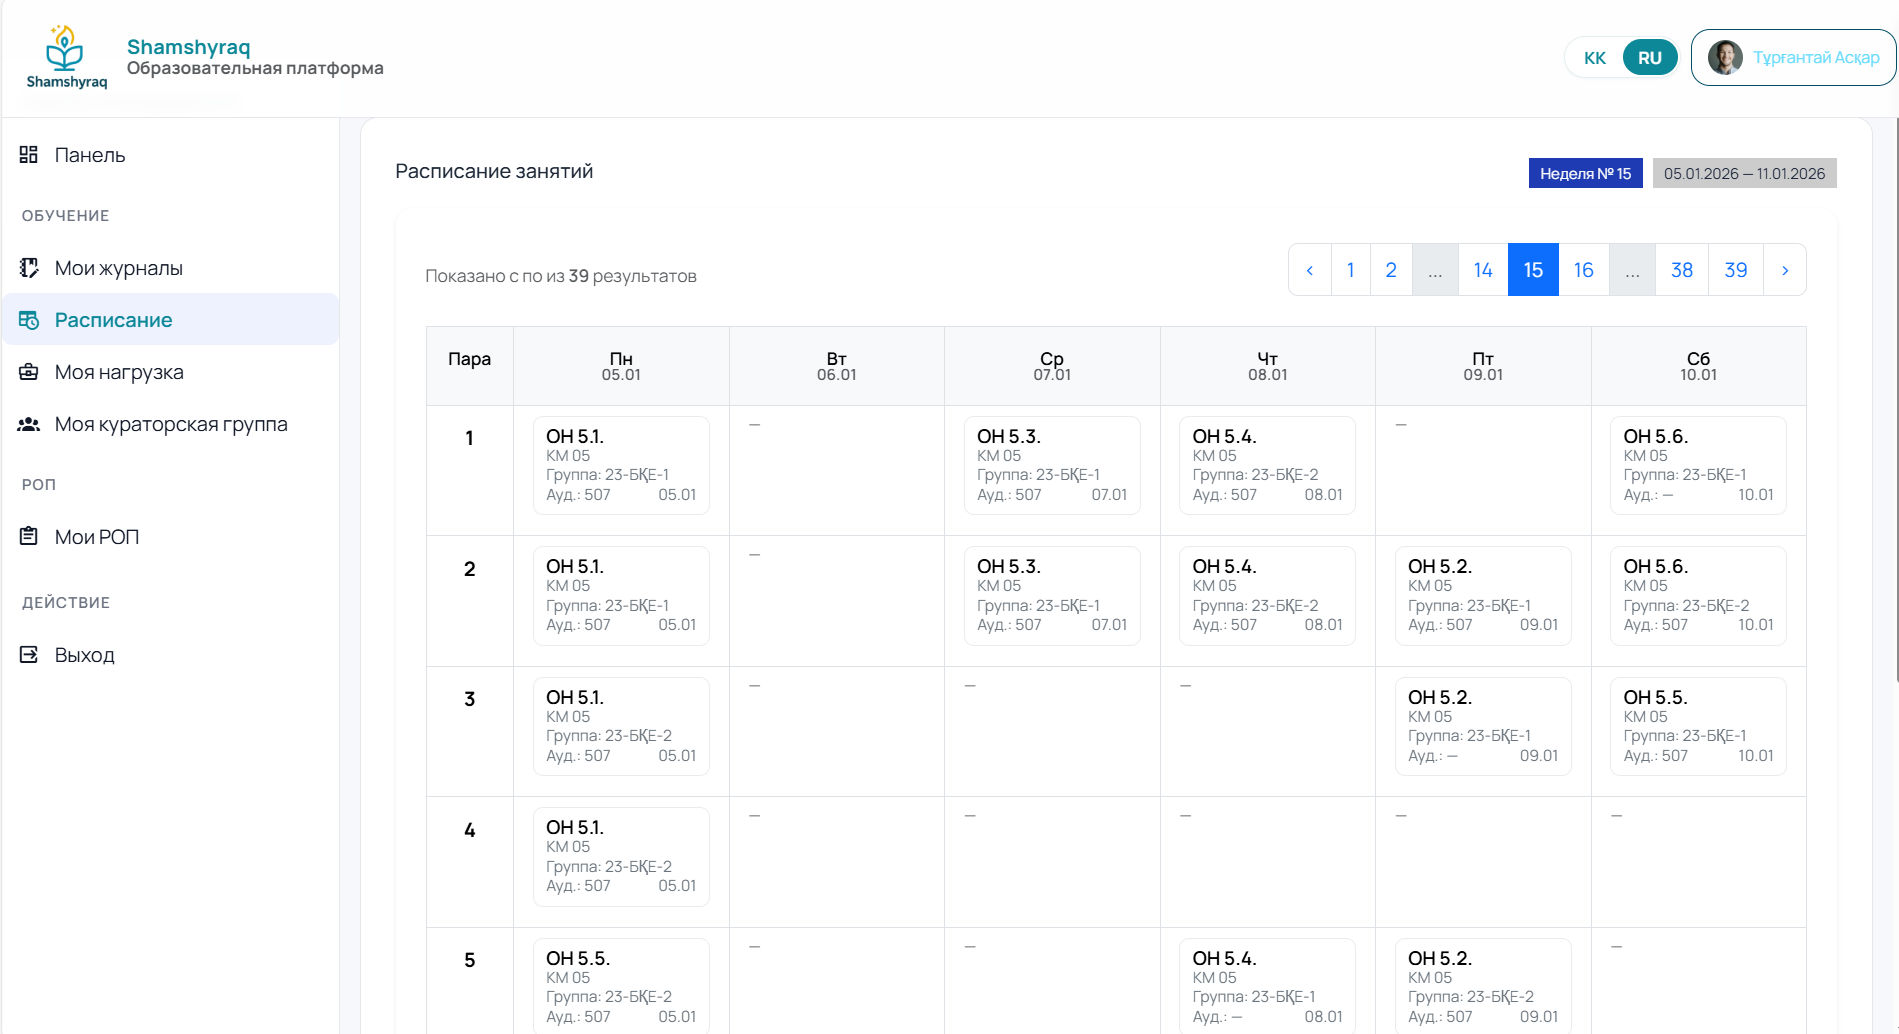Click the Расписание calendar icon
The width and height of the screenshot is (1899, 1034).
click(28, 319)
